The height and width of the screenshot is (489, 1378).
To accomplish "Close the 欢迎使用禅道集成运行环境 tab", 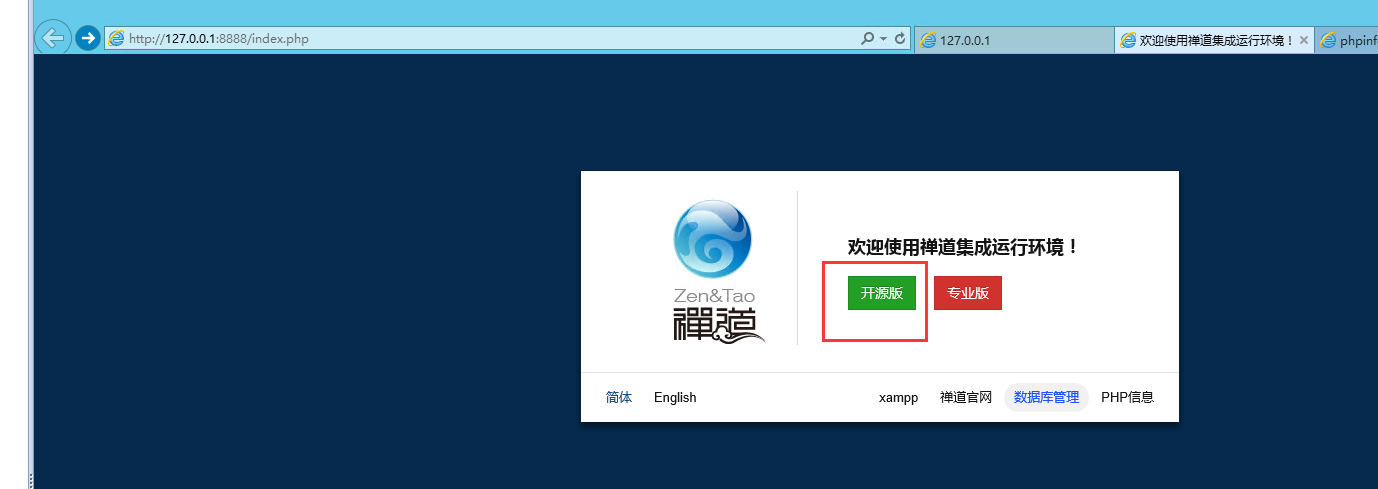I will coord(1304,40).
